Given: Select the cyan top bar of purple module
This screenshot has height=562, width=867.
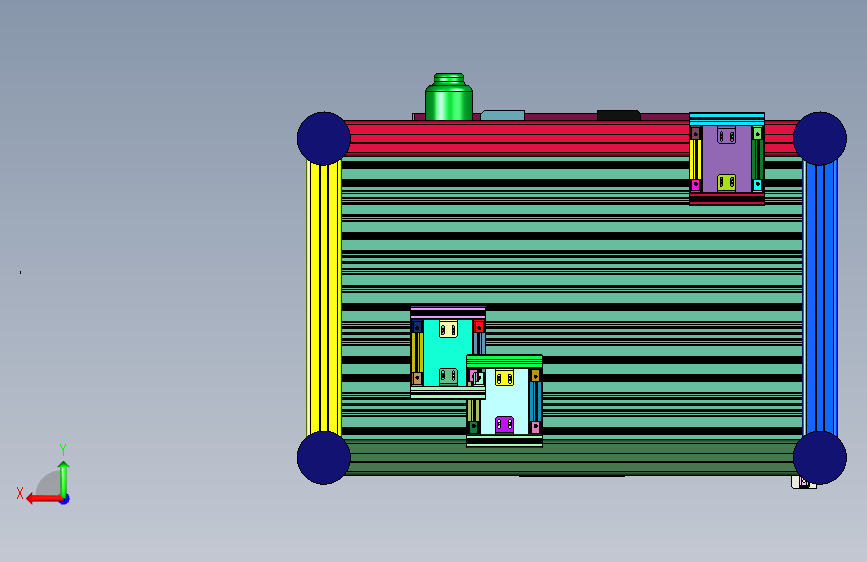Looking at the screenshot, I should [x=727, y=119].
